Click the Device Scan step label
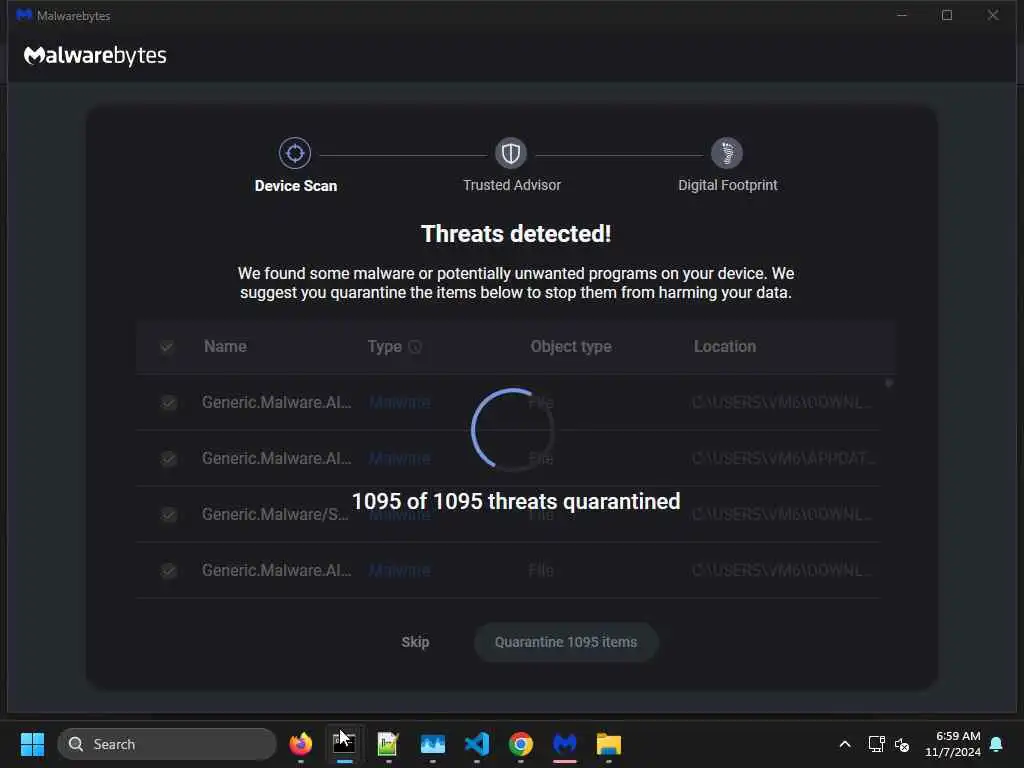 coord(296,186)
